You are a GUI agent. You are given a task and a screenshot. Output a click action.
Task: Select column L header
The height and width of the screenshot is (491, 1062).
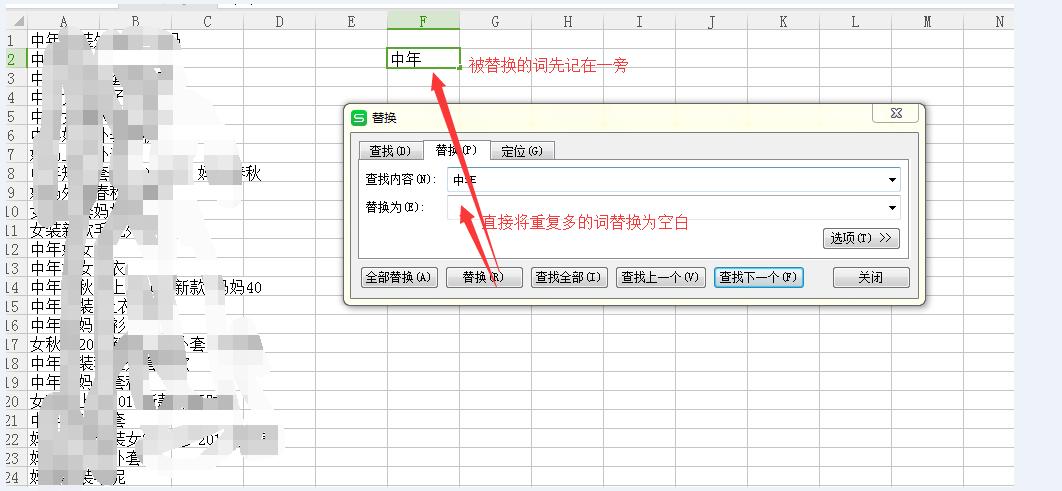pyautogui.click(x=855, y=22)
